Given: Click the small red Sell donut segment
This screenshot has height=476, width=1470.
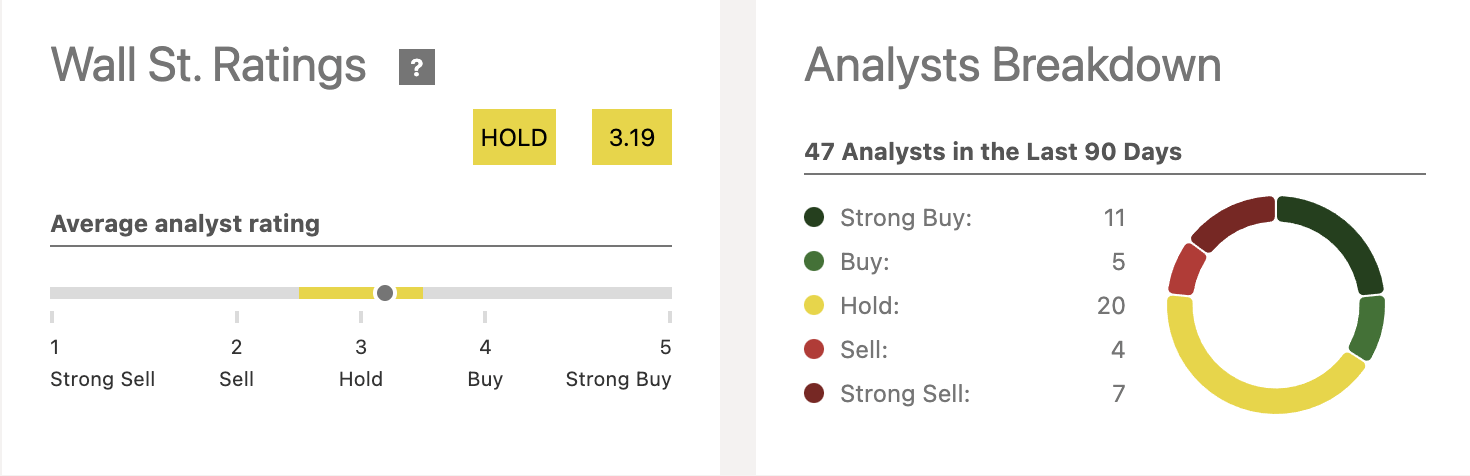Looking at the screenshot, I should tap(1186, 270).
